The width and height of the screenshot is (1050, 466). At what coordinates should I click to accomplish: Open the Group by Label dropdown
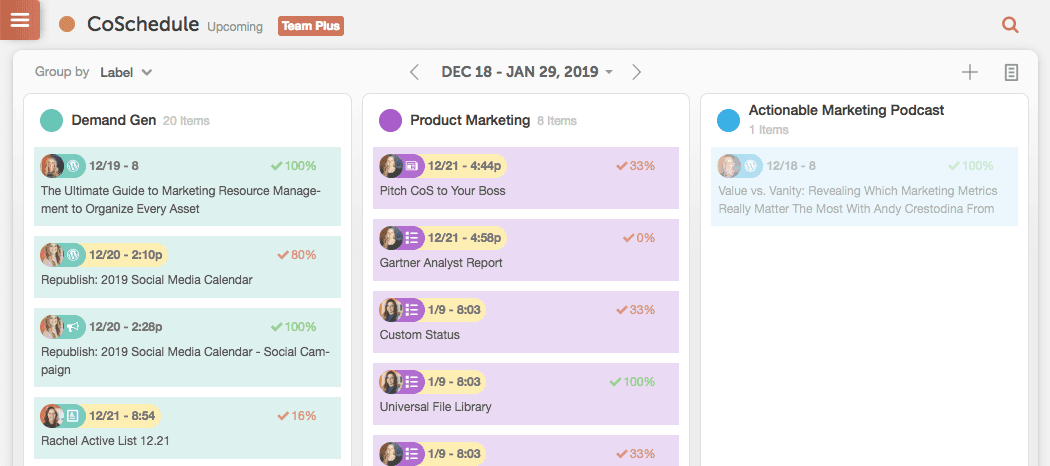[126, 72]
